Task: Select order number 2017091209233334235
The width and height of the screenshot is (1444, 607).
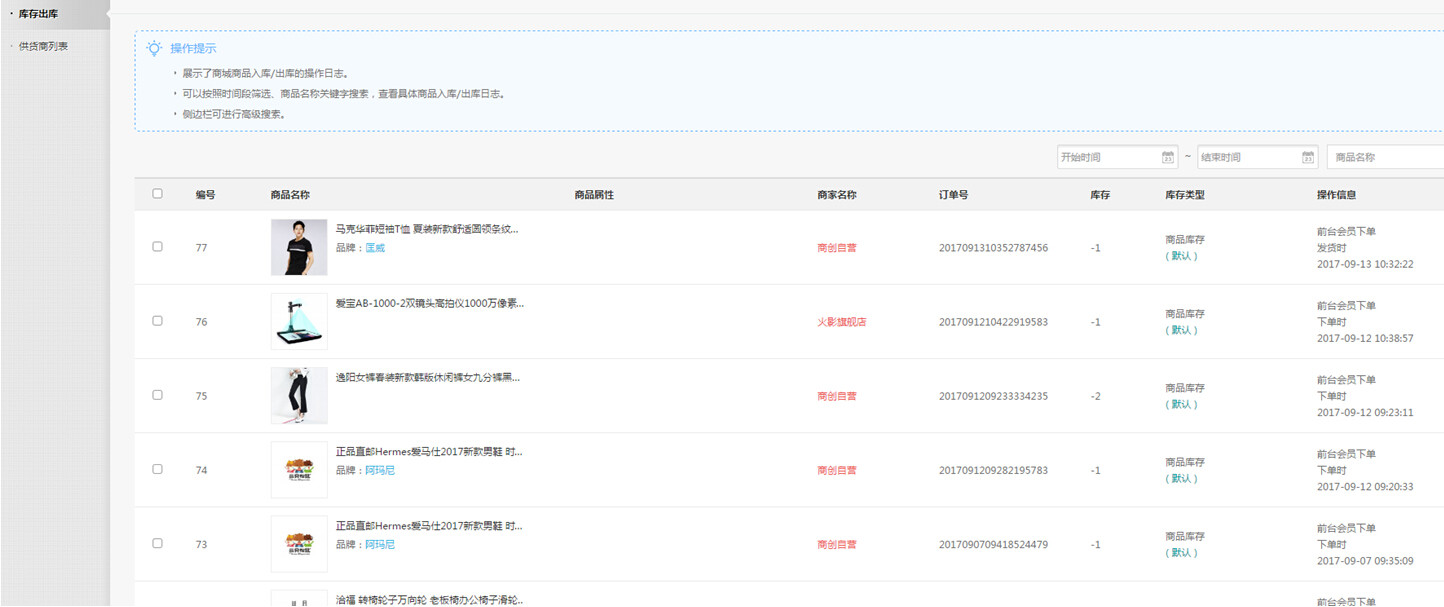Action: pos(993,396)
